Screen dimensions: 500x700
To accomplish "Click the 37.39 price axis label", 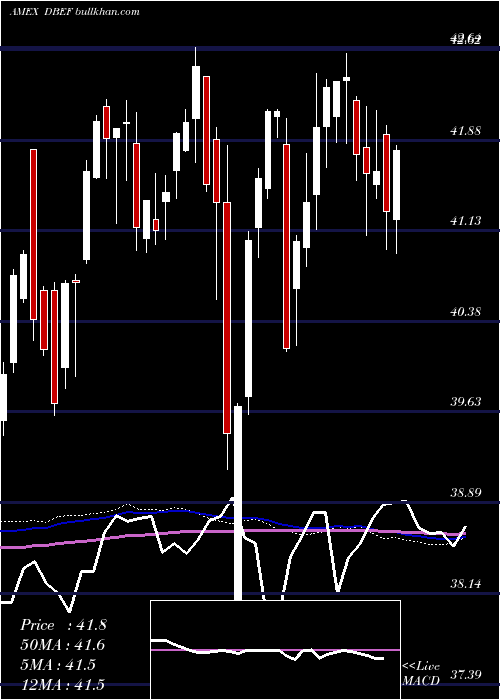I will [466, 674].
